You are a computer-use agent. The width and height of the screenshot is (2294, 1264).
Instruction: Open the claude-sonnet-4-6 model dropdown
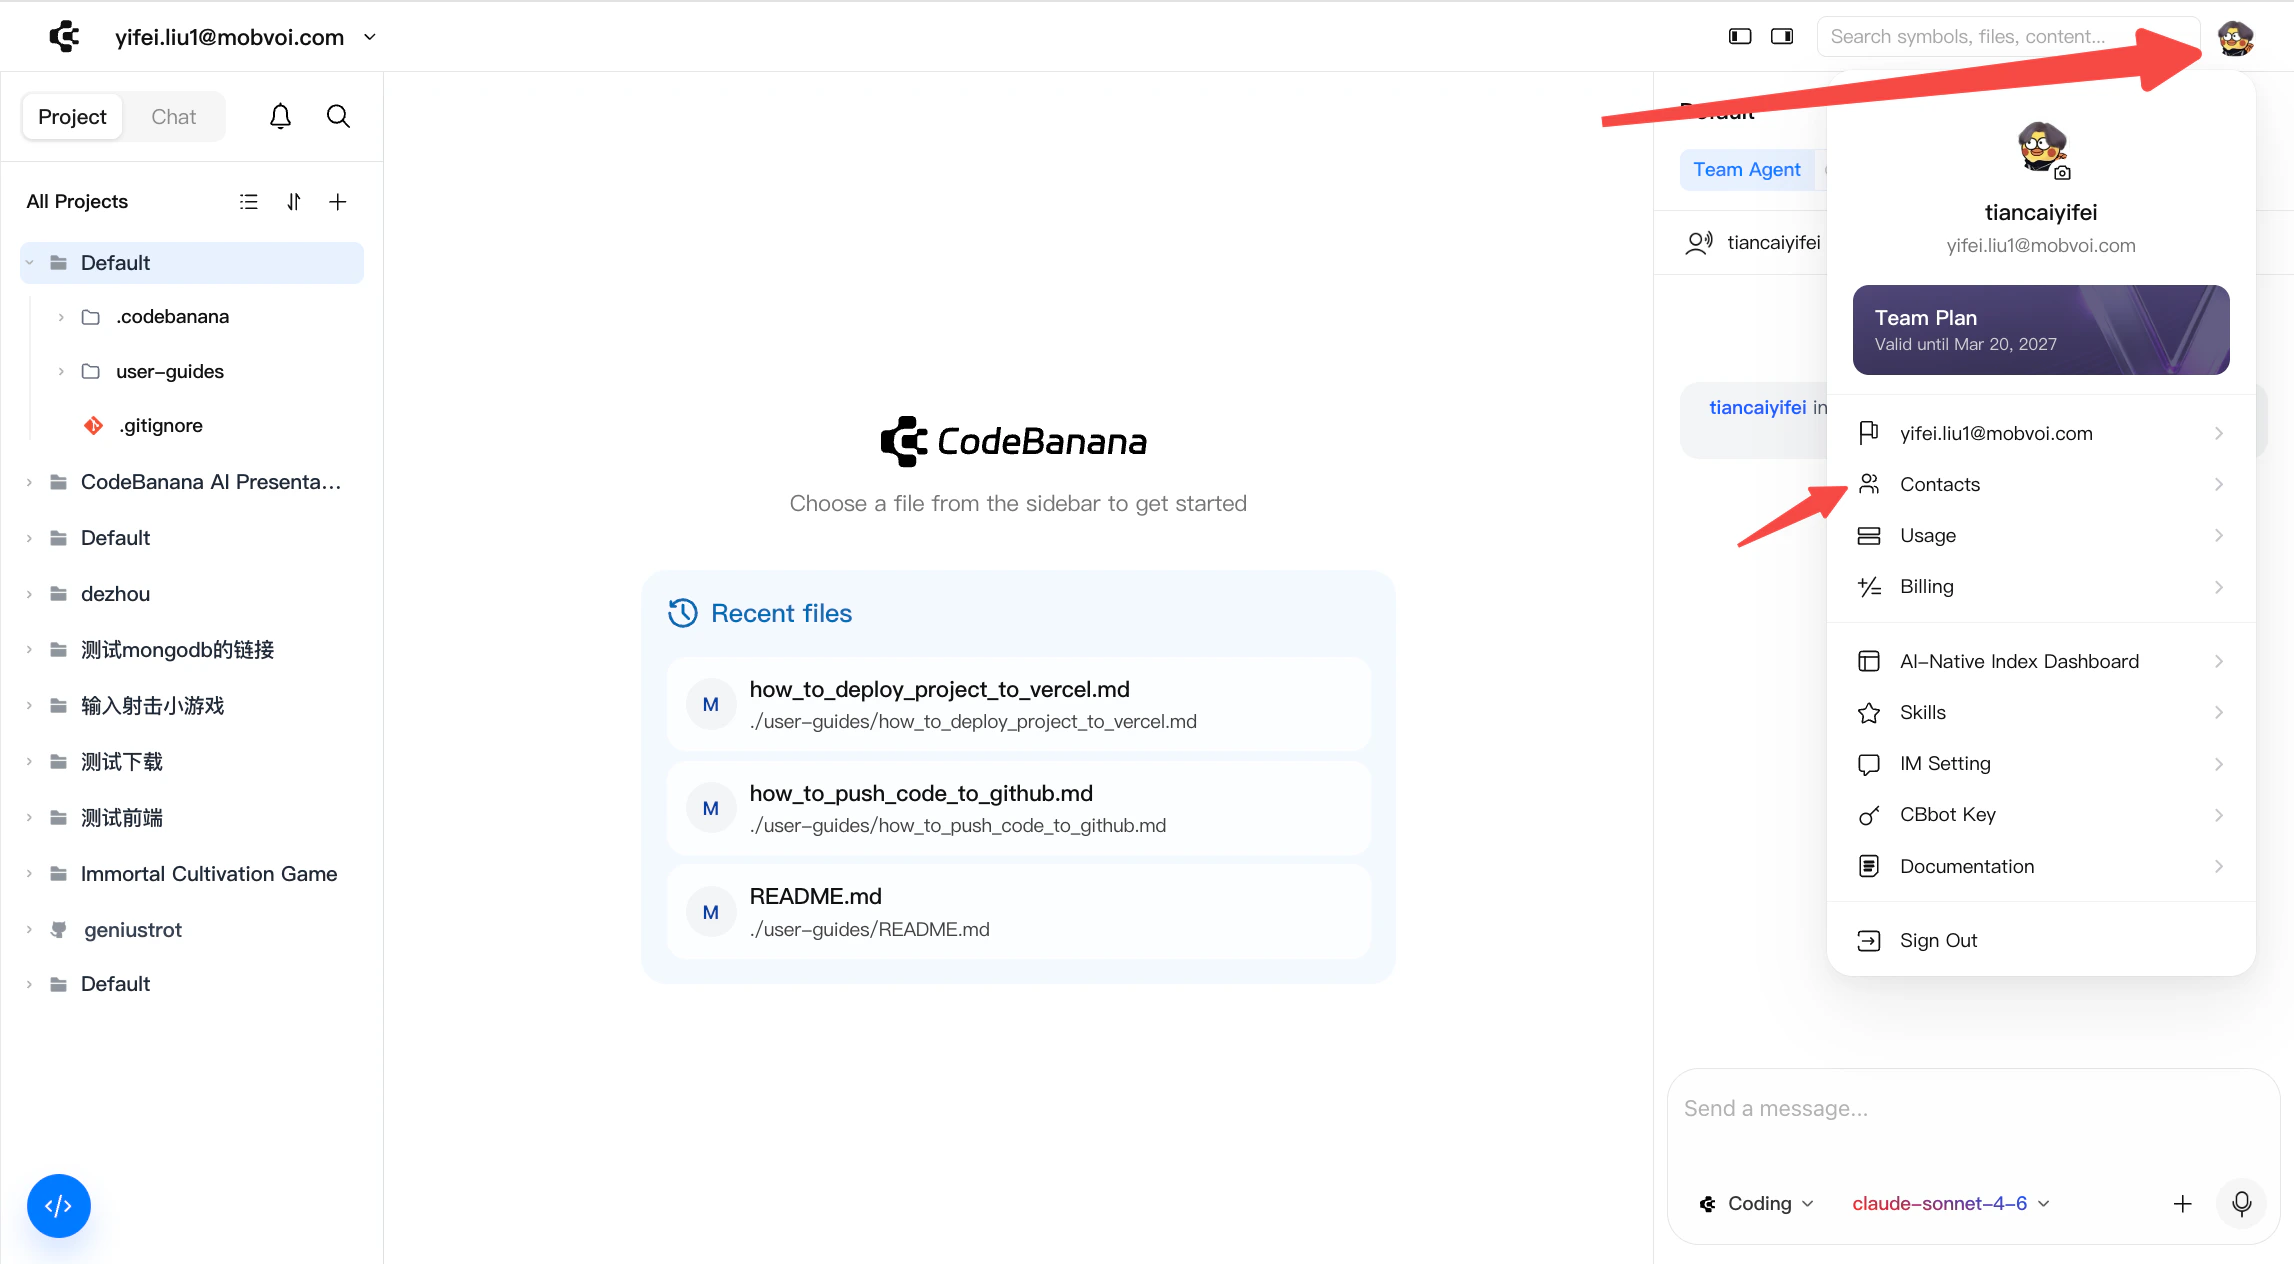point(1950,1204)
